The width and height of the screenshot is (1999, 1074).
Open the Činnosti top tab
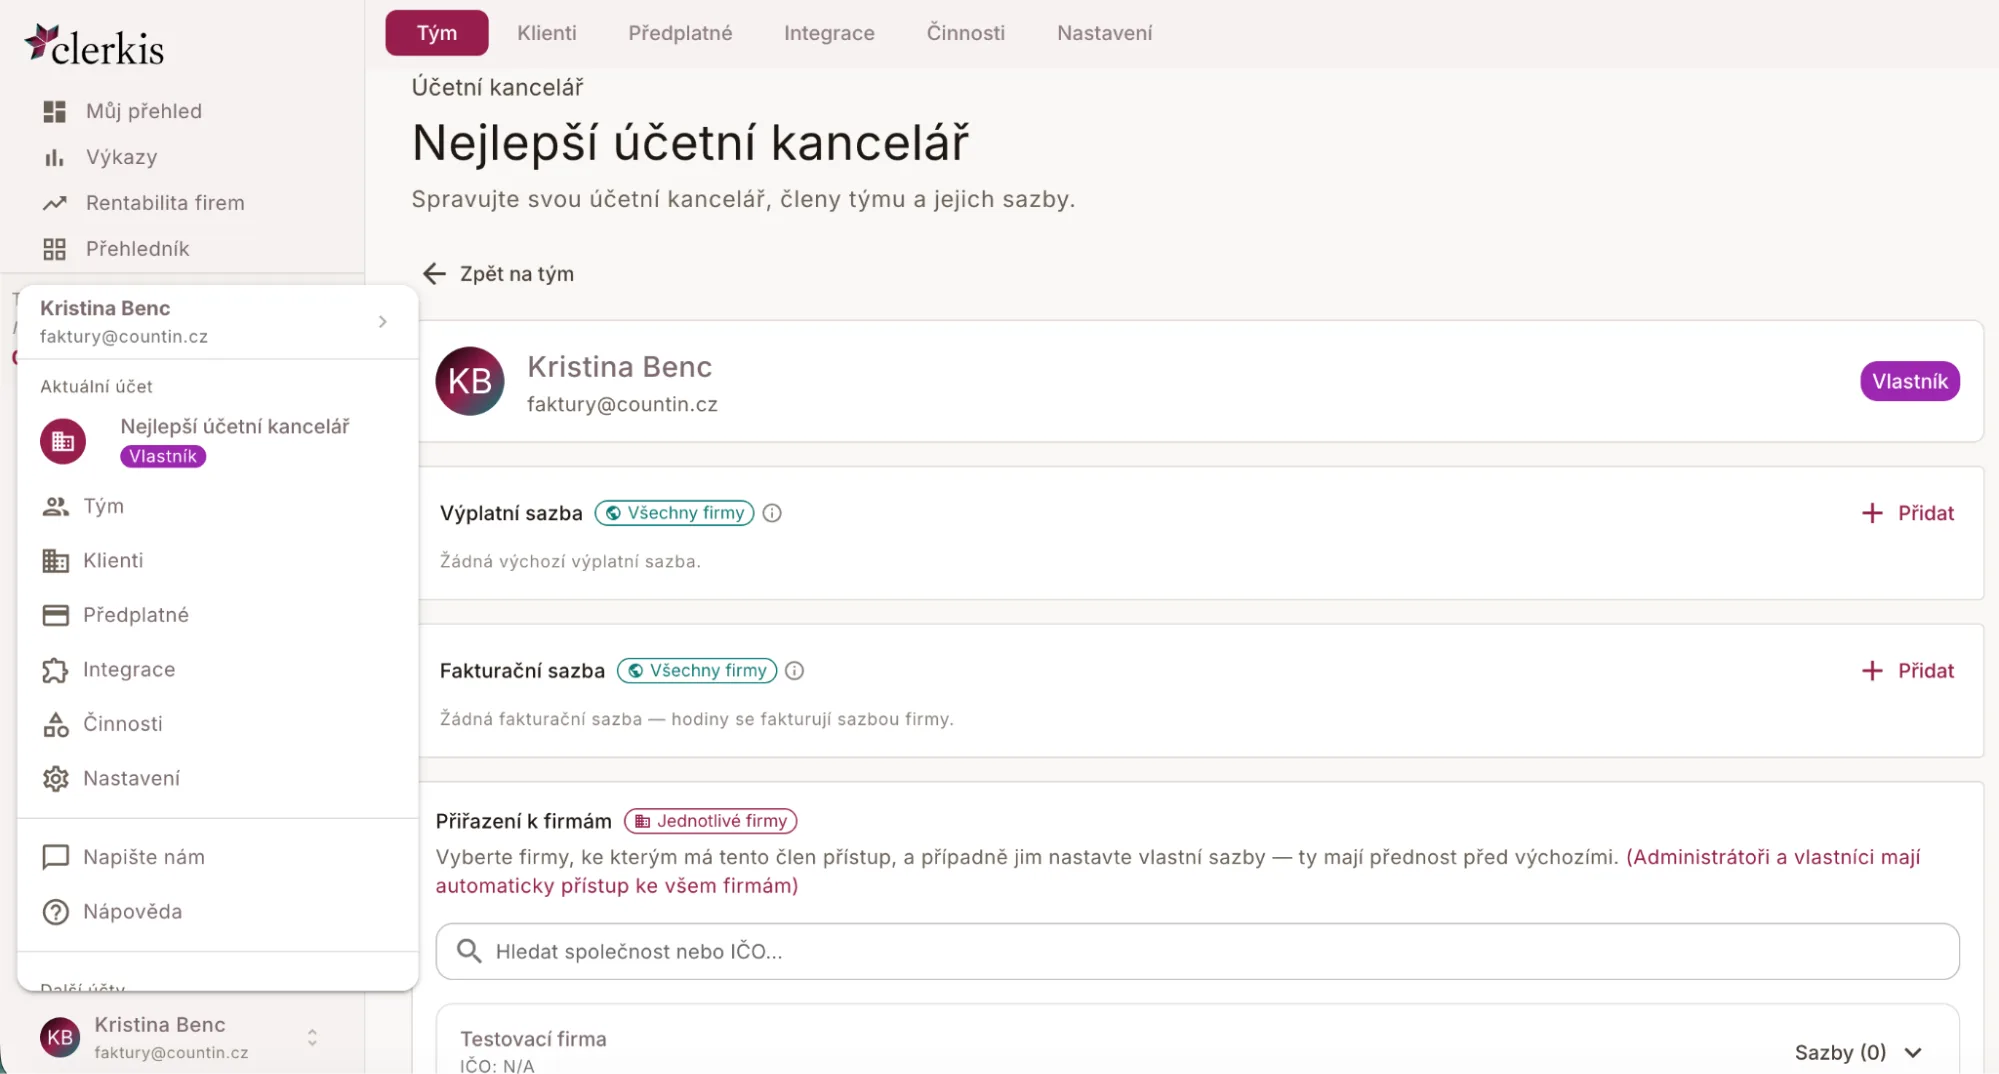pyautogui.click(x=966, y=33)
